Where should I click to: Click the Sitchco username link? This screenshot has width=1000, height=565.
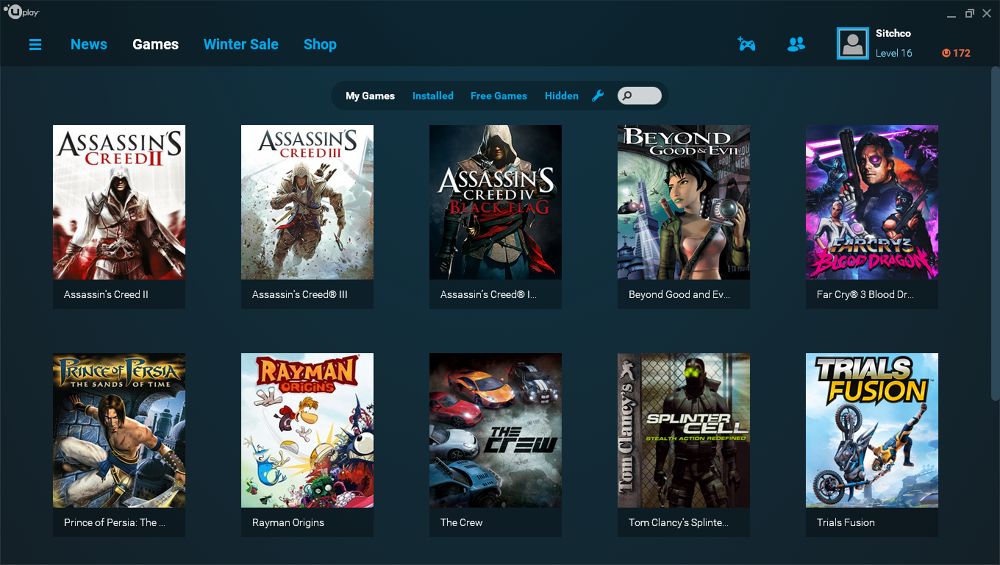893,34
